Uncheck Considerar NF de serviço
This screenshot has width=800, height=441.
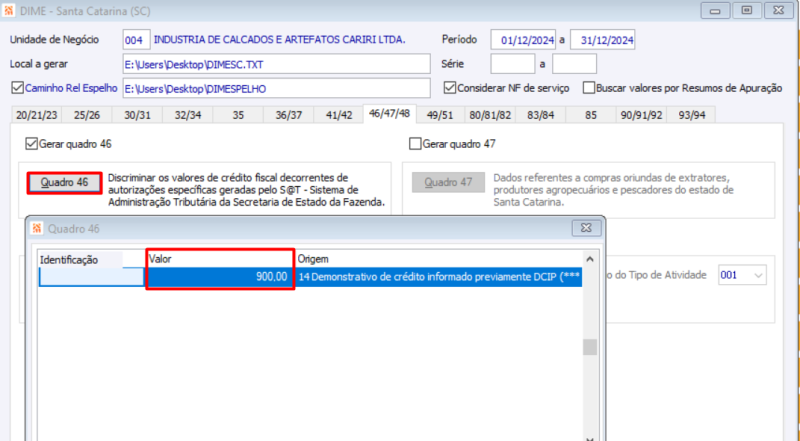tap(449, 88)
